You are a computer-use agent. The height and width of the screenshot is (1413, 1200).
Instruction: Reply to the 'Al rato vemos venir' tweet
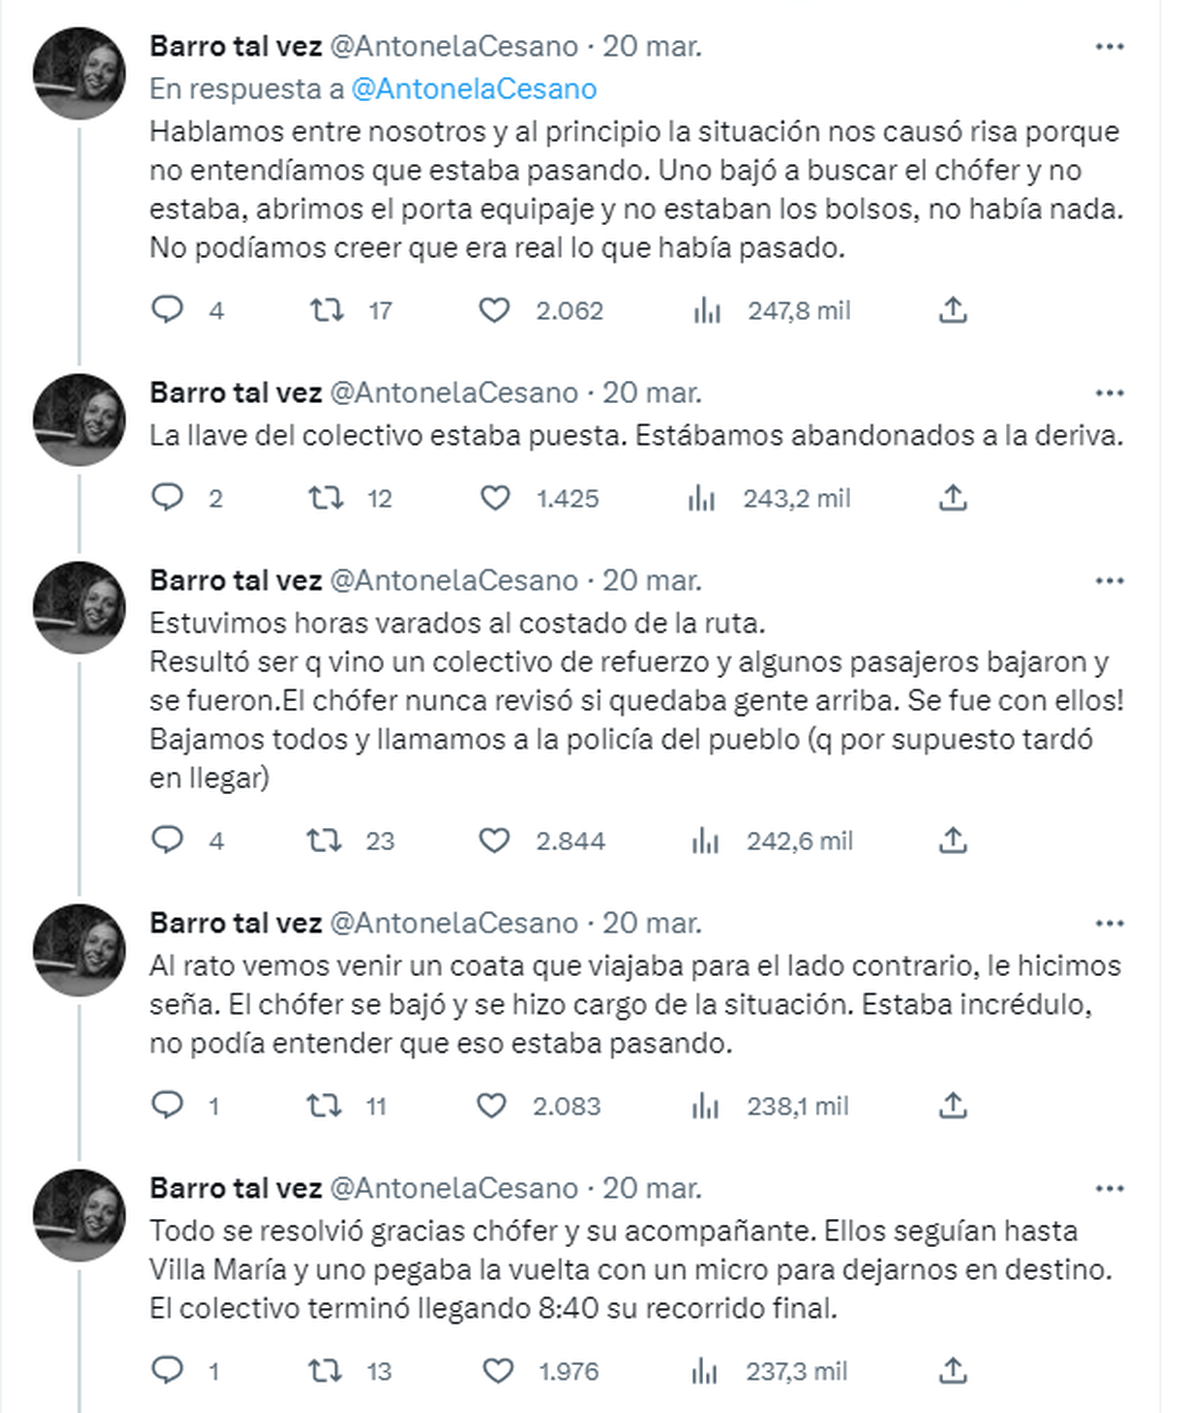pyautogui.click(x=167, y=1106)
